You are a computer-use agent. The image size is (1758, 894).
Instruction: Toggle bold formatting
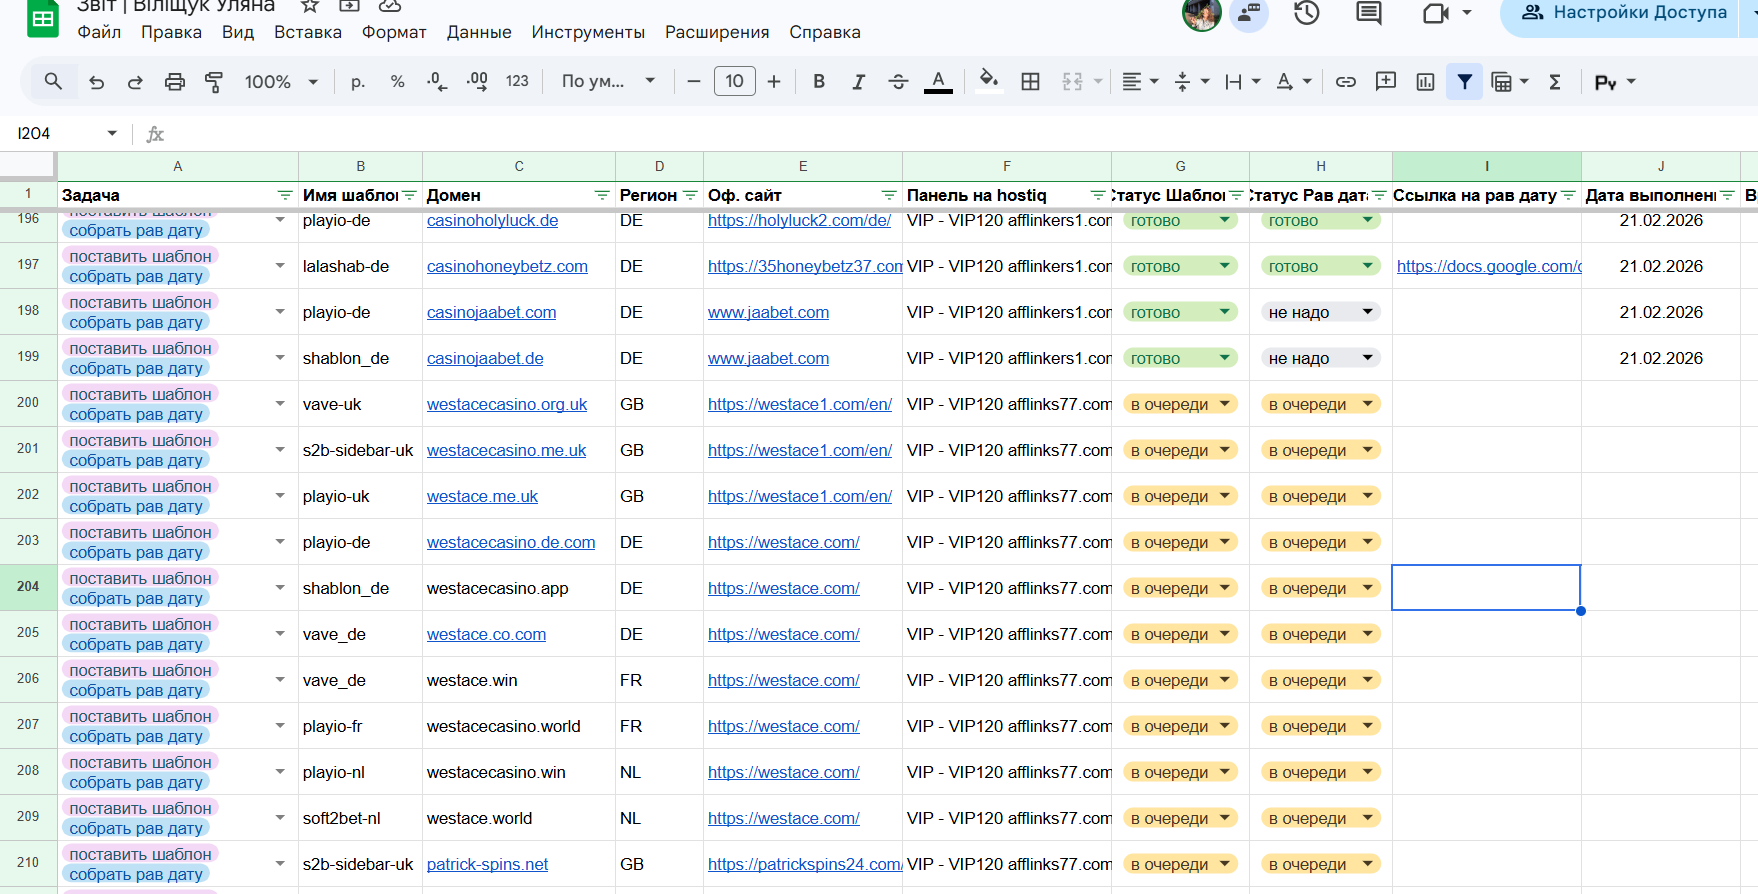point(819,82)
